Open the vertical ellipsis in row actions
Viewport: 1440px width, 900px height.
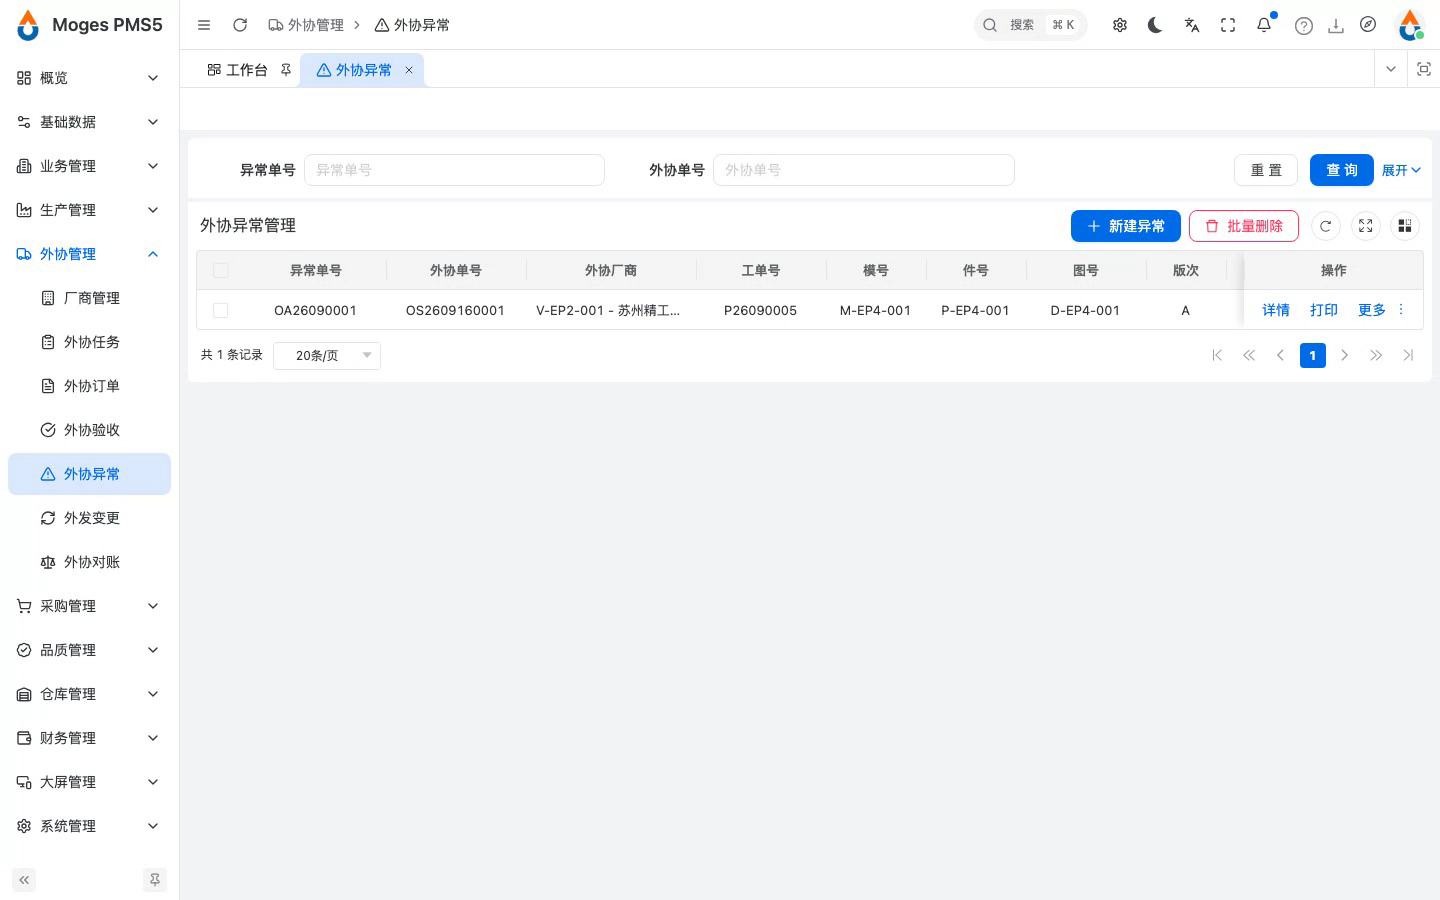click(1401, 310)
